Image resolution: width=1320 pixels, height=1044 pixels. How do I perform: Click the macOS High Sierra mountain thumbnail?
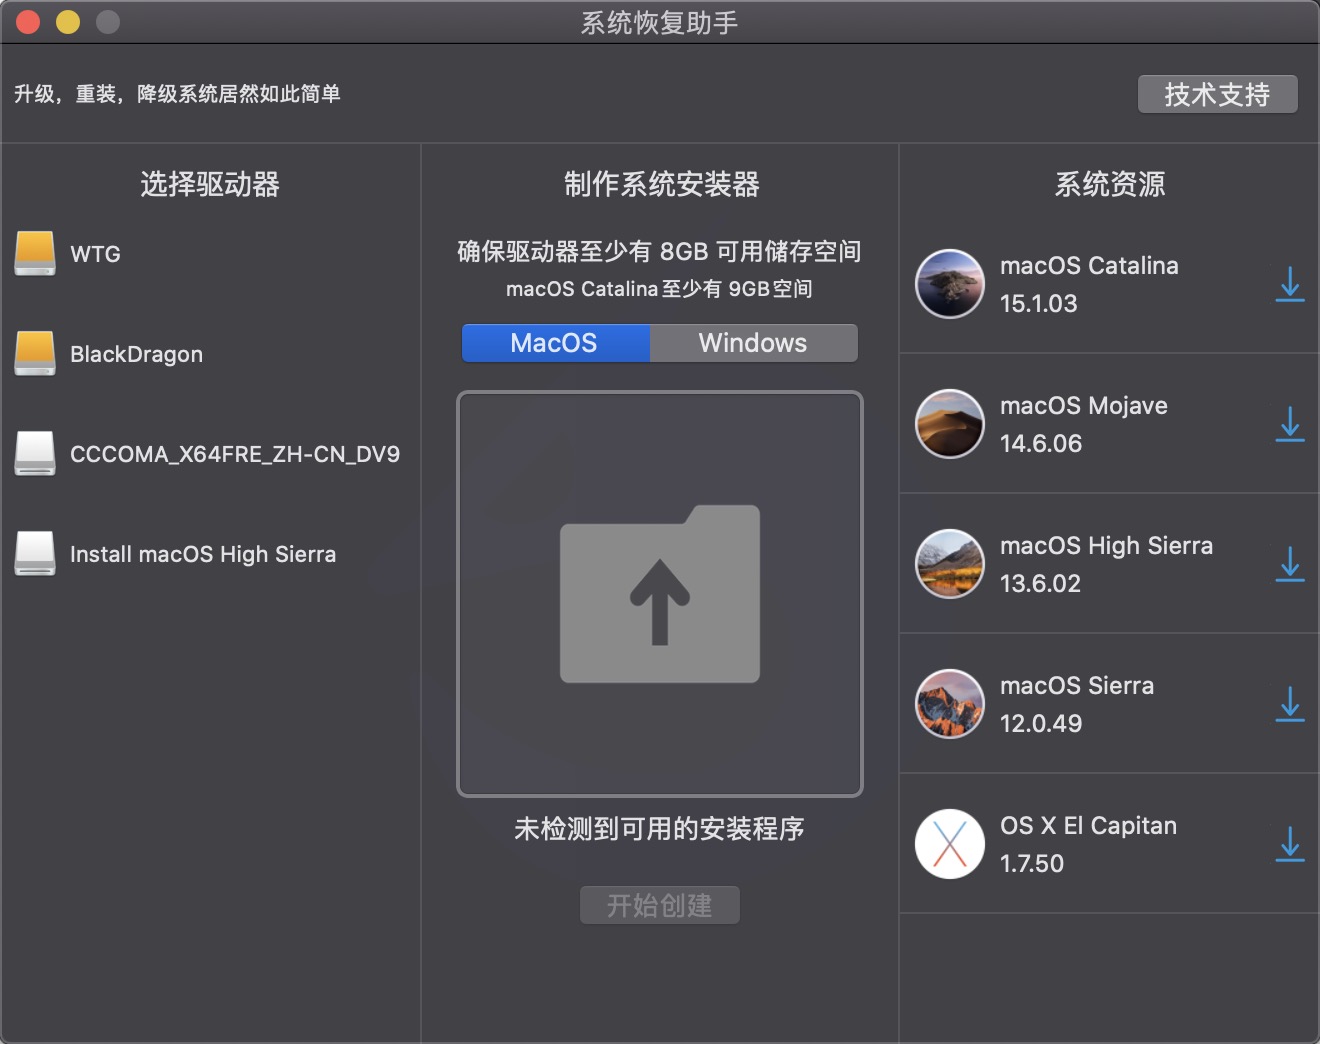(x=950, y=564)
